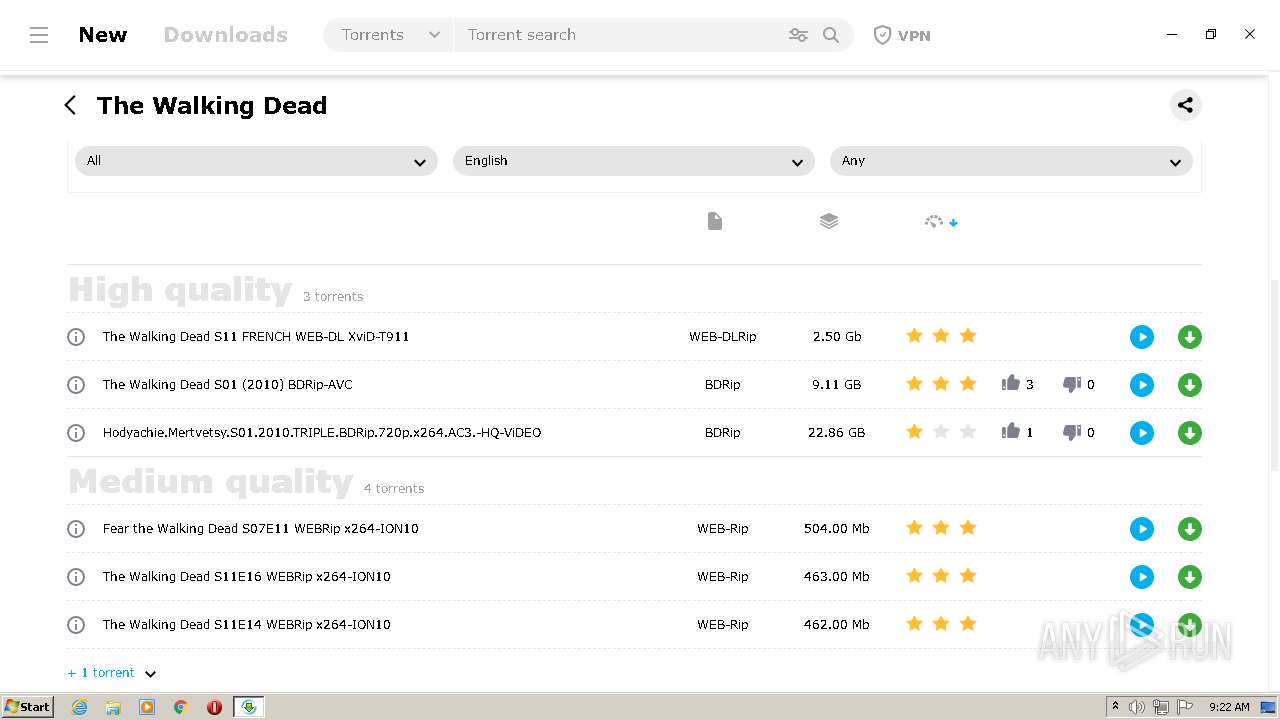This screenshot has height=720, width=1280.
Task: Show info for S11E16 WEBRip torrent
Action: coord(76,577)
